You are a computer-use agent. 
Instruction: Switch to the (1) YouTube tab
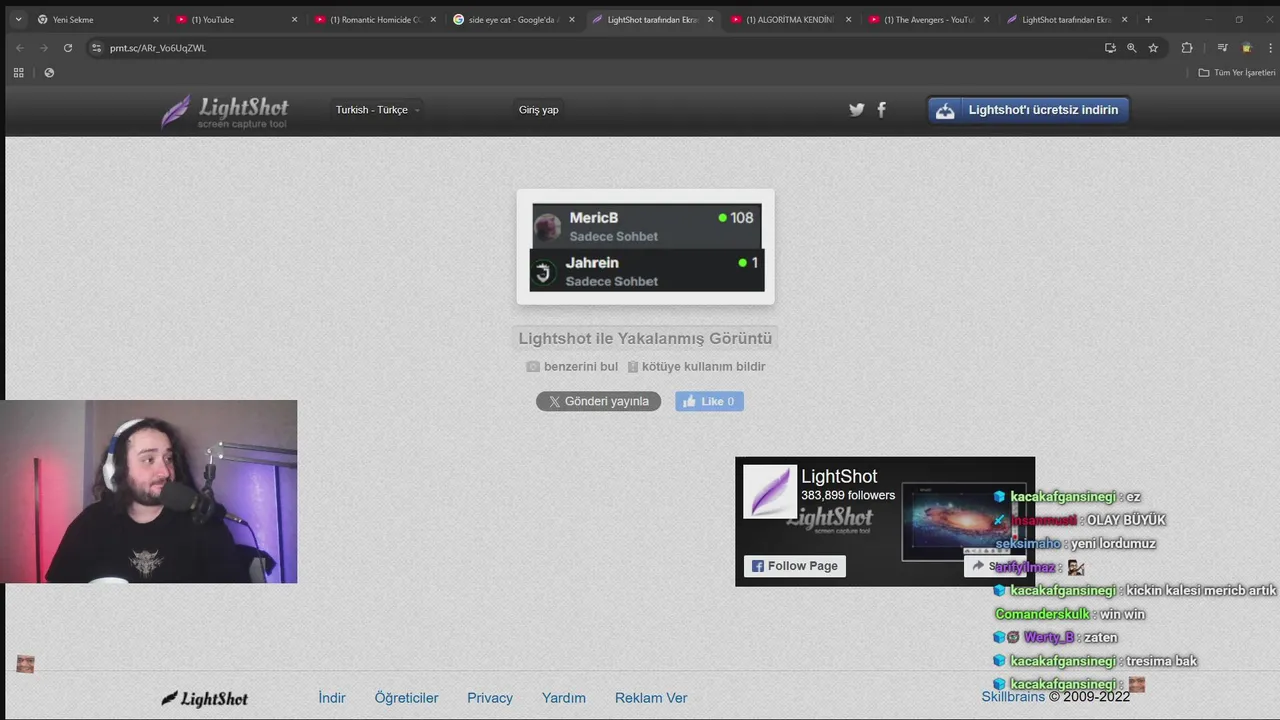click(x=236, y=19)
